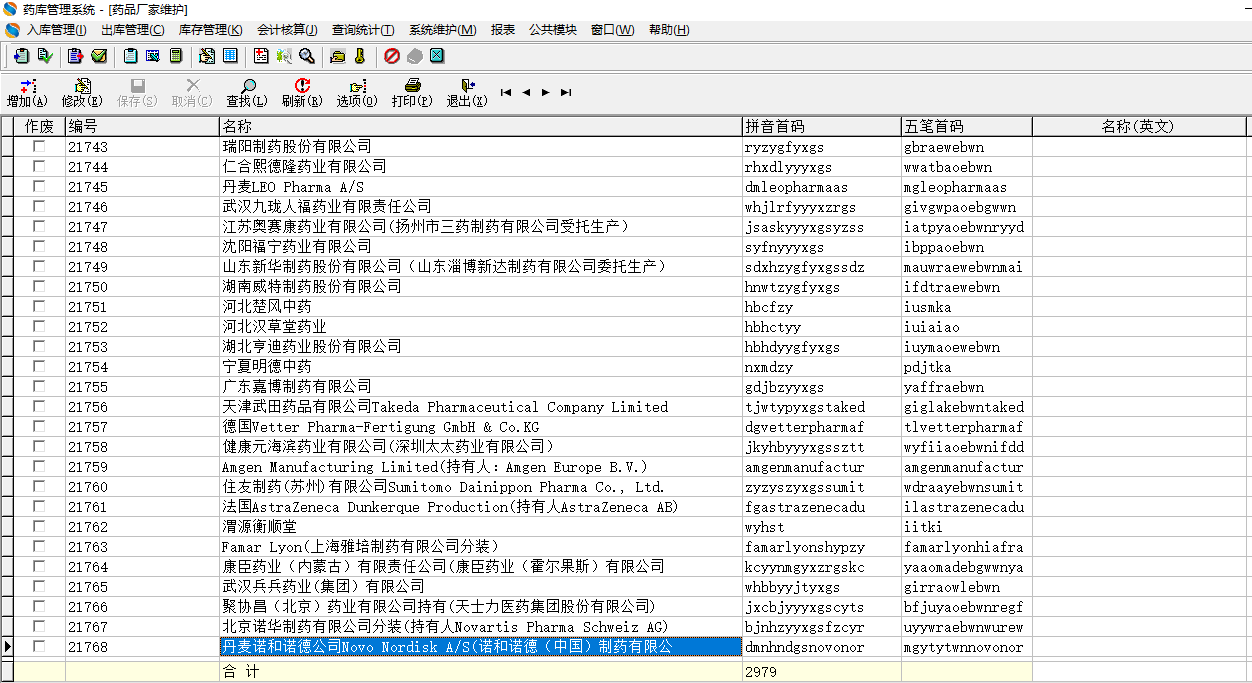Open the 系统维护(M) menu
Image resolution: width=1252 pixels, height=683 pixels.
(442, 30)
